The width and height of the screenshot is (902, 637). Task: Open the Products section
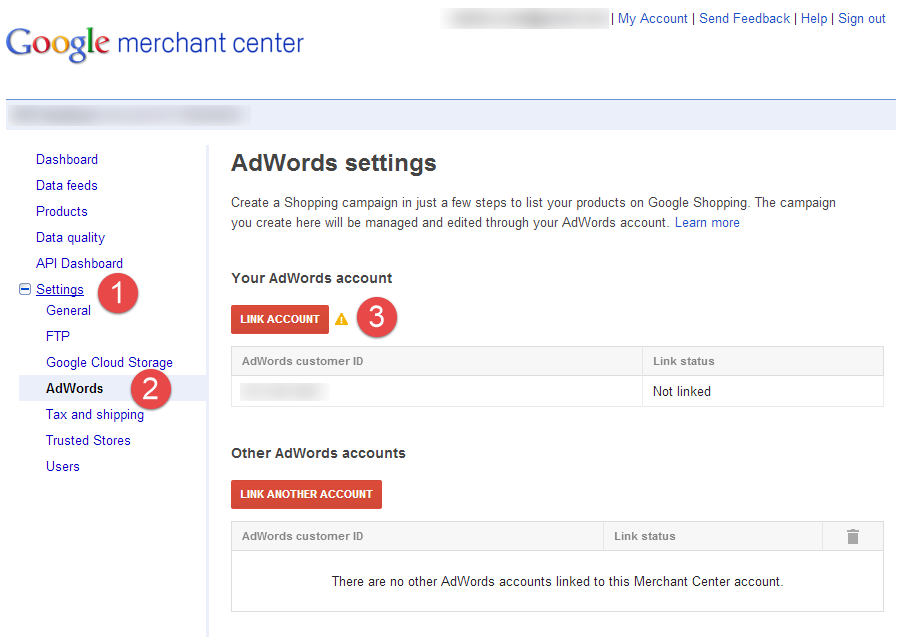62,211
